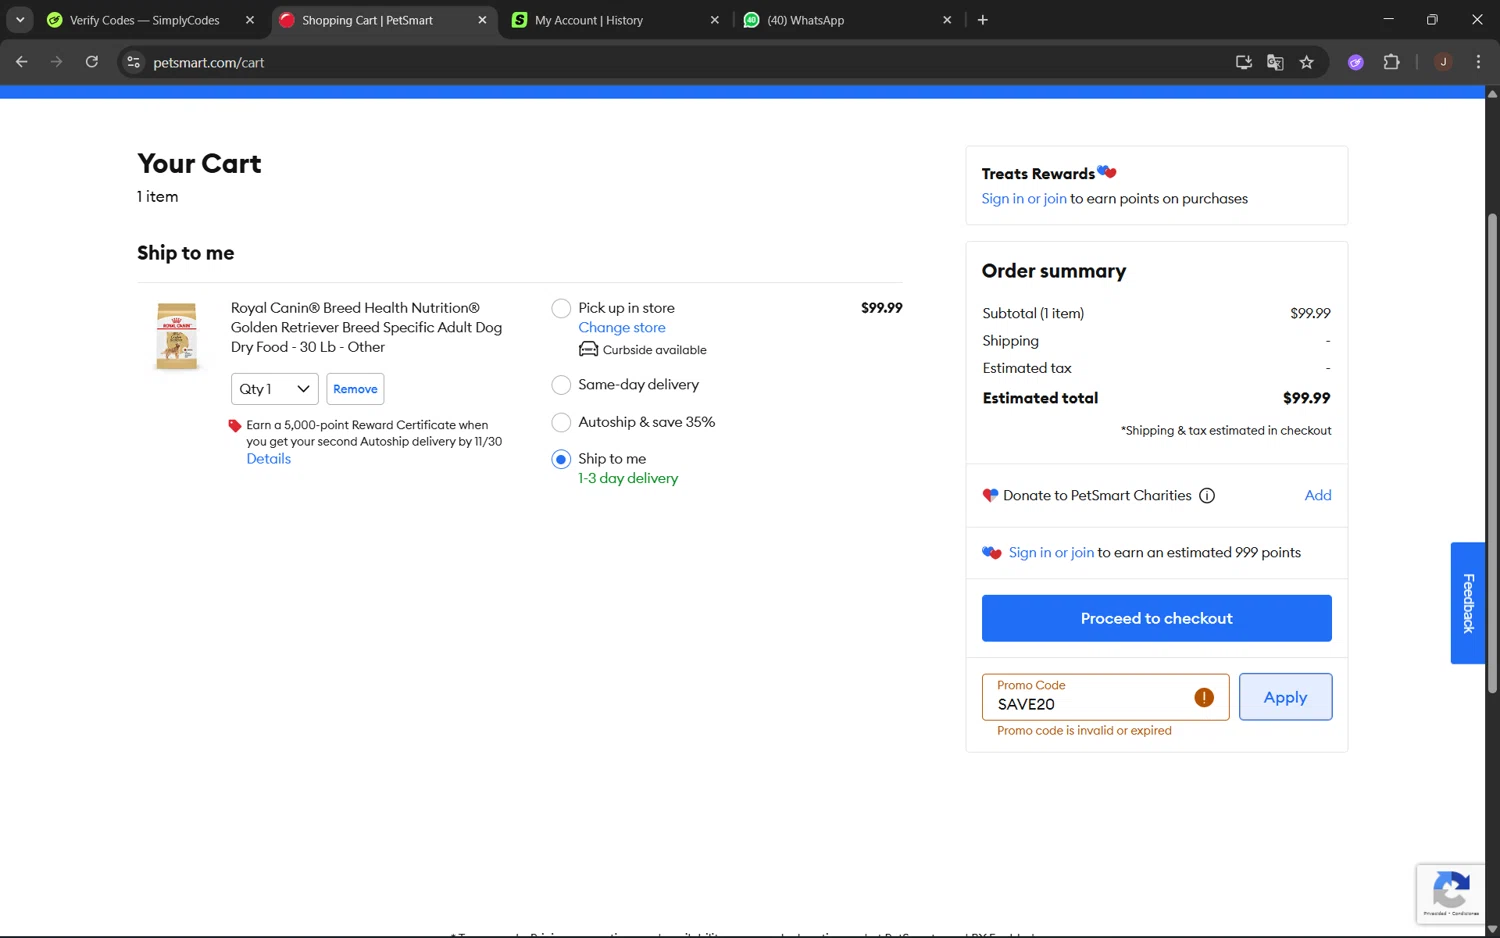
Task: Open the Feedback side tab
Action: tap(1467, 603)
